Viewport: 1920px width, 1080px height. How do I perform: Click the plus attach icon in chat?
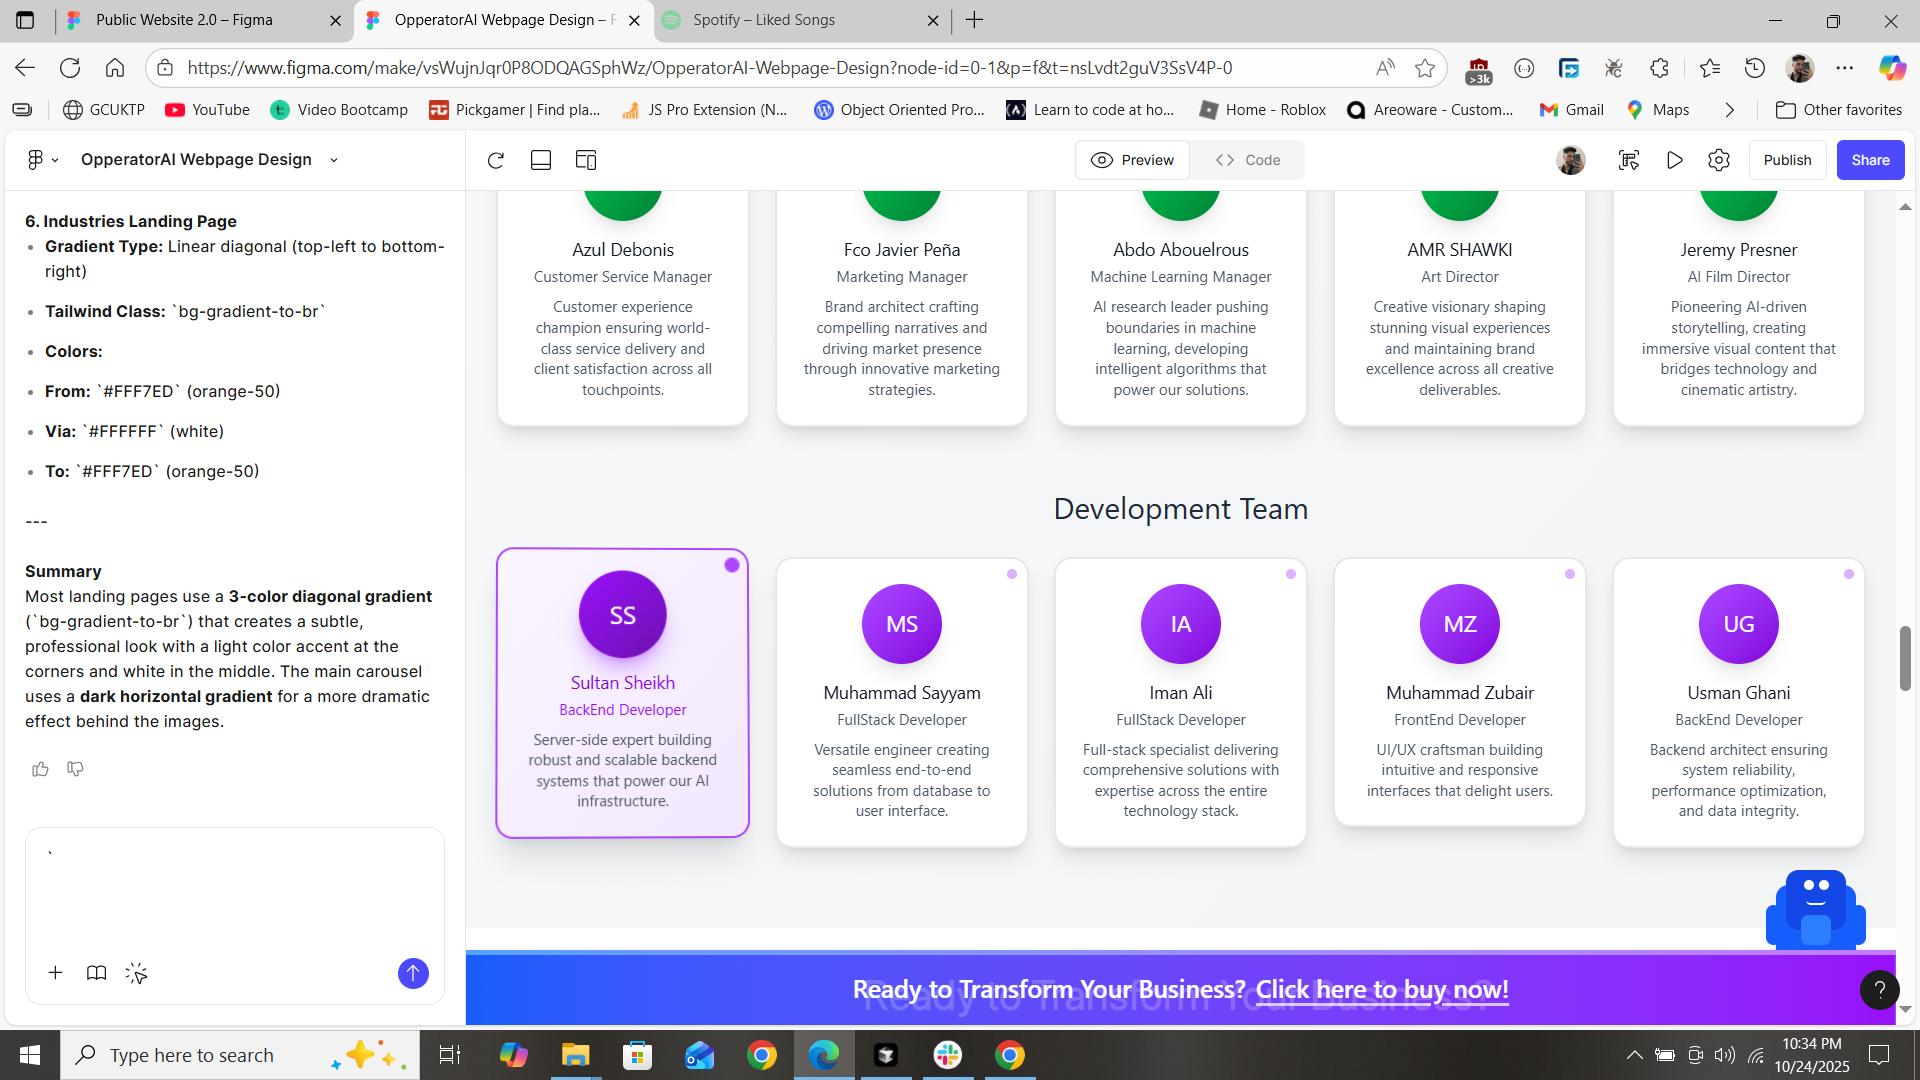pyautogui.click(x=55, y=973)
